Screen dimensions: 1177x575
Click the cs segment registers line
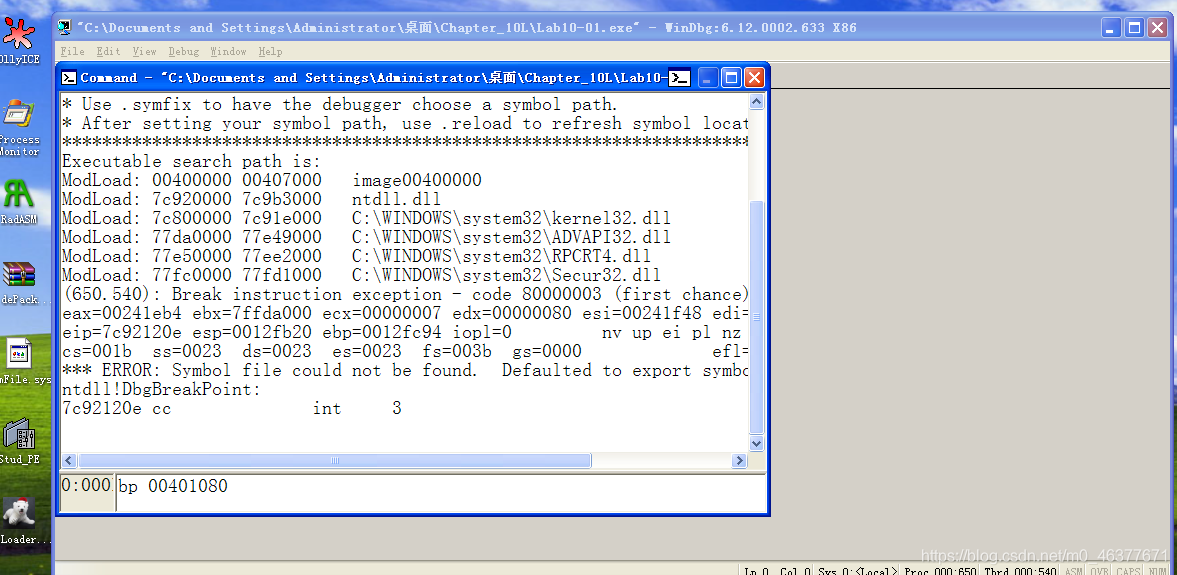[x=405, y=351]
